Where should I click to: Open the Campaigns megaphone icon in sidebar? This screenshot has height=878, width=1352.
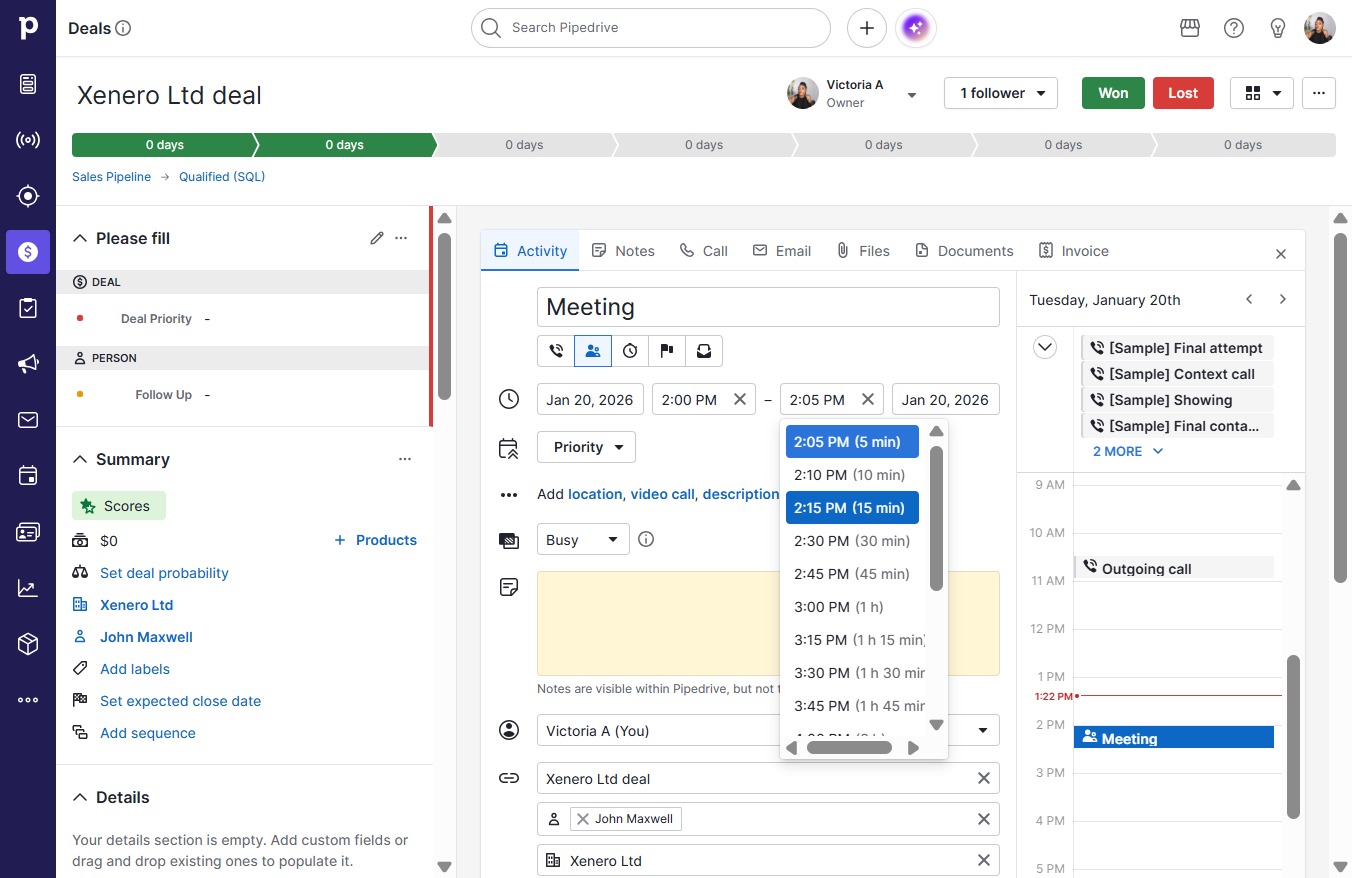28,364
